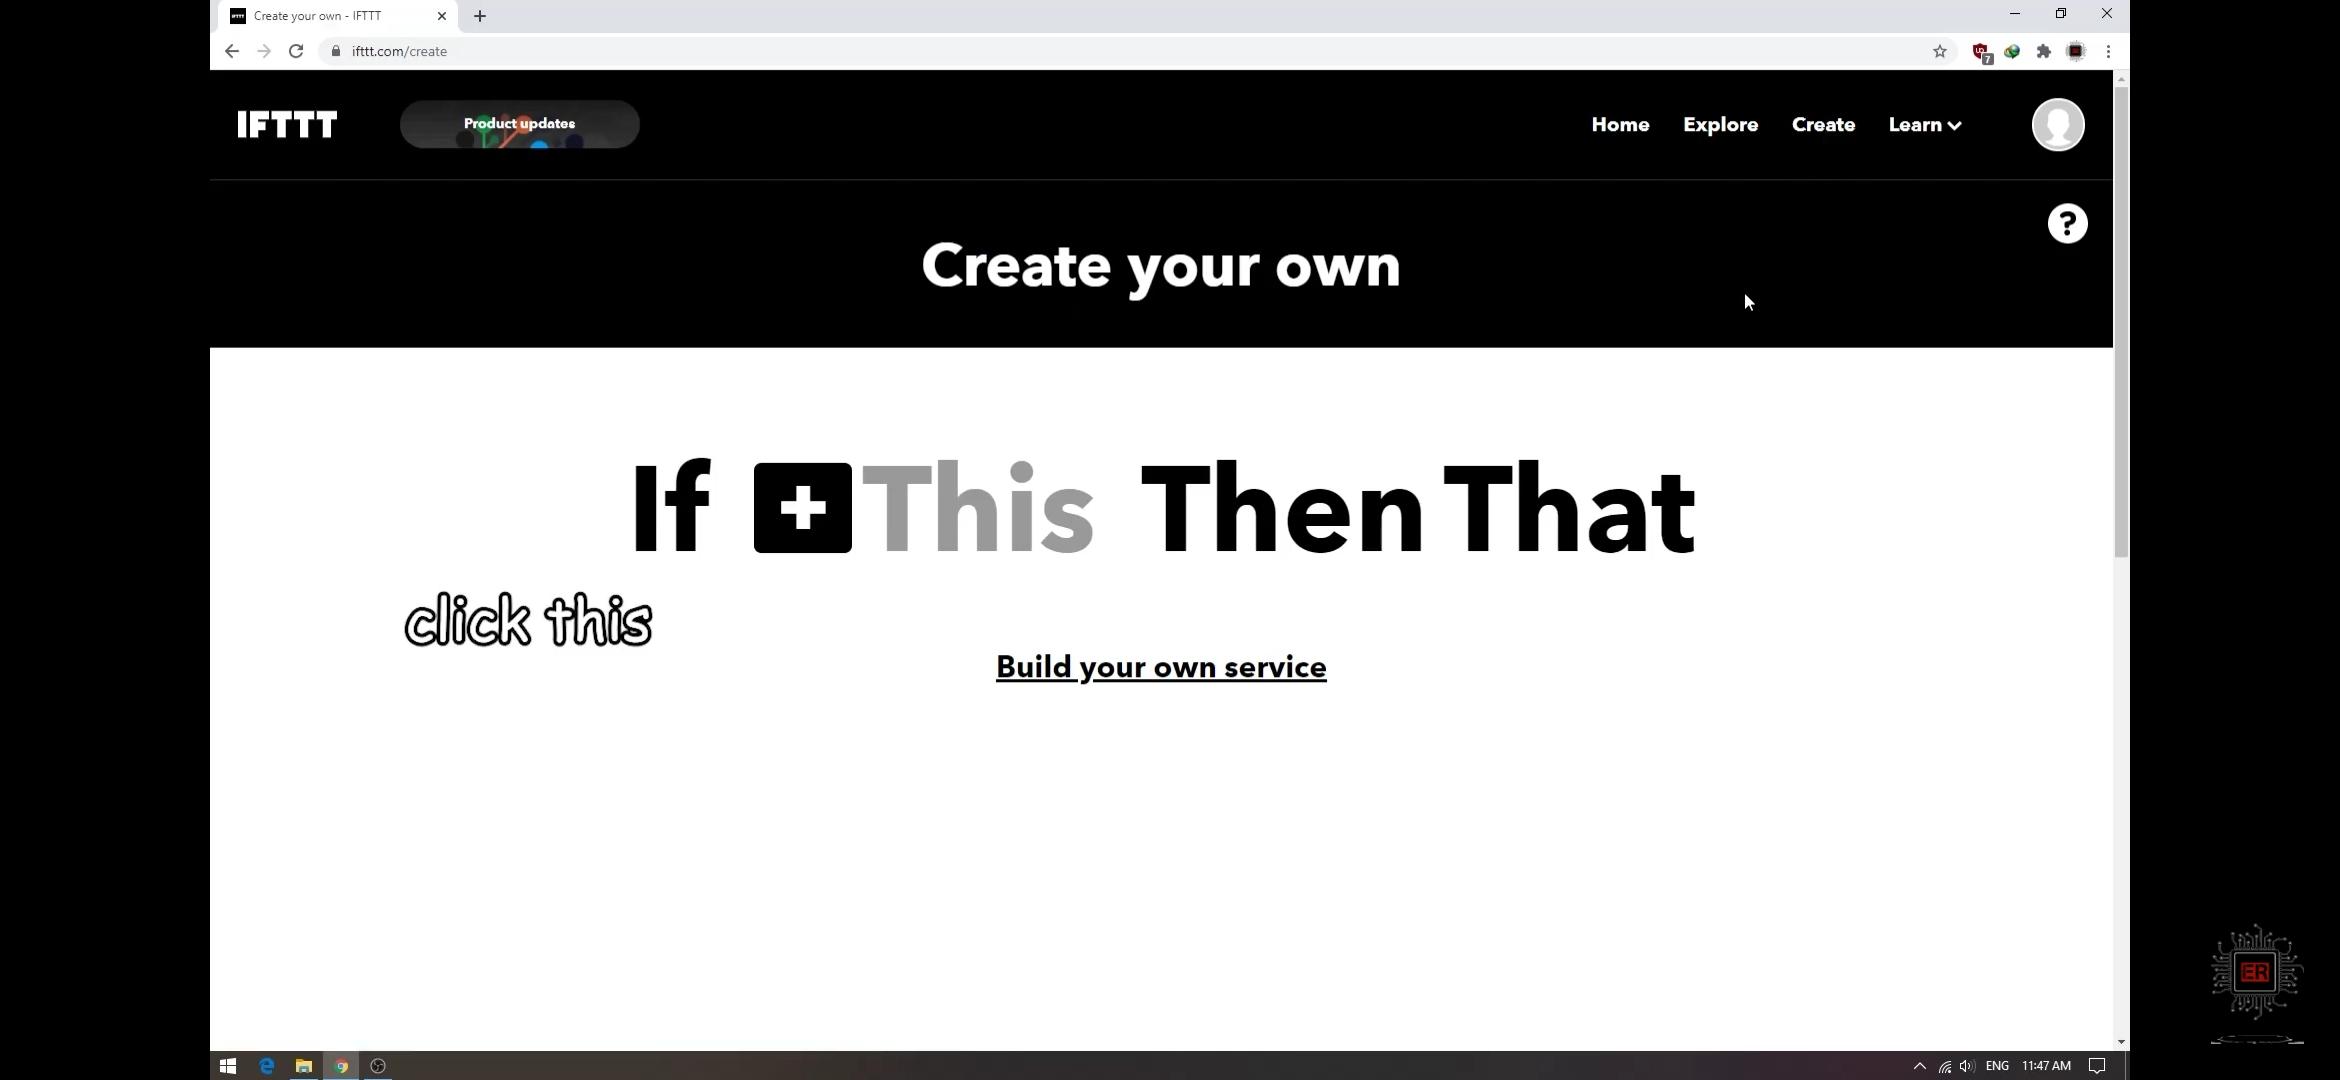Click the Build your own service link
The width and height of the screenshot is (2340, 1080).
pos(1161,665)
